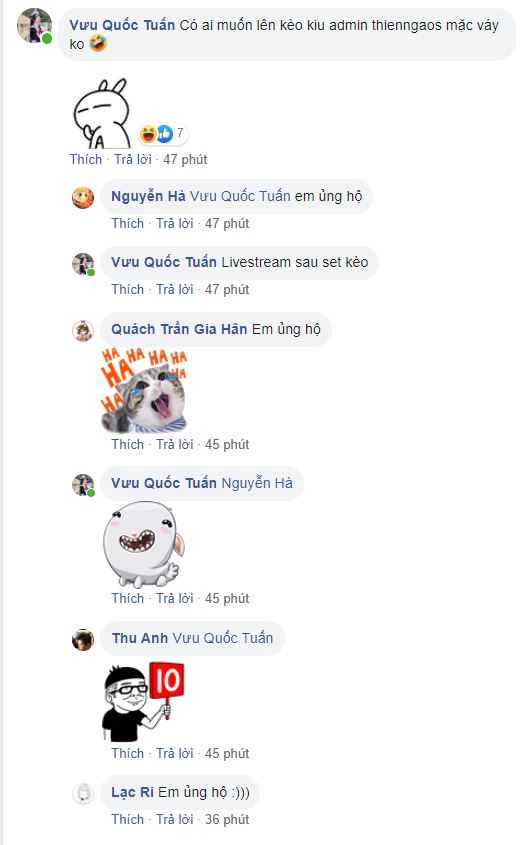Click tagged name Nguyễn Hà in Tuấn's reply
This screenshot has height=845, width=531.
coord(257,483)
